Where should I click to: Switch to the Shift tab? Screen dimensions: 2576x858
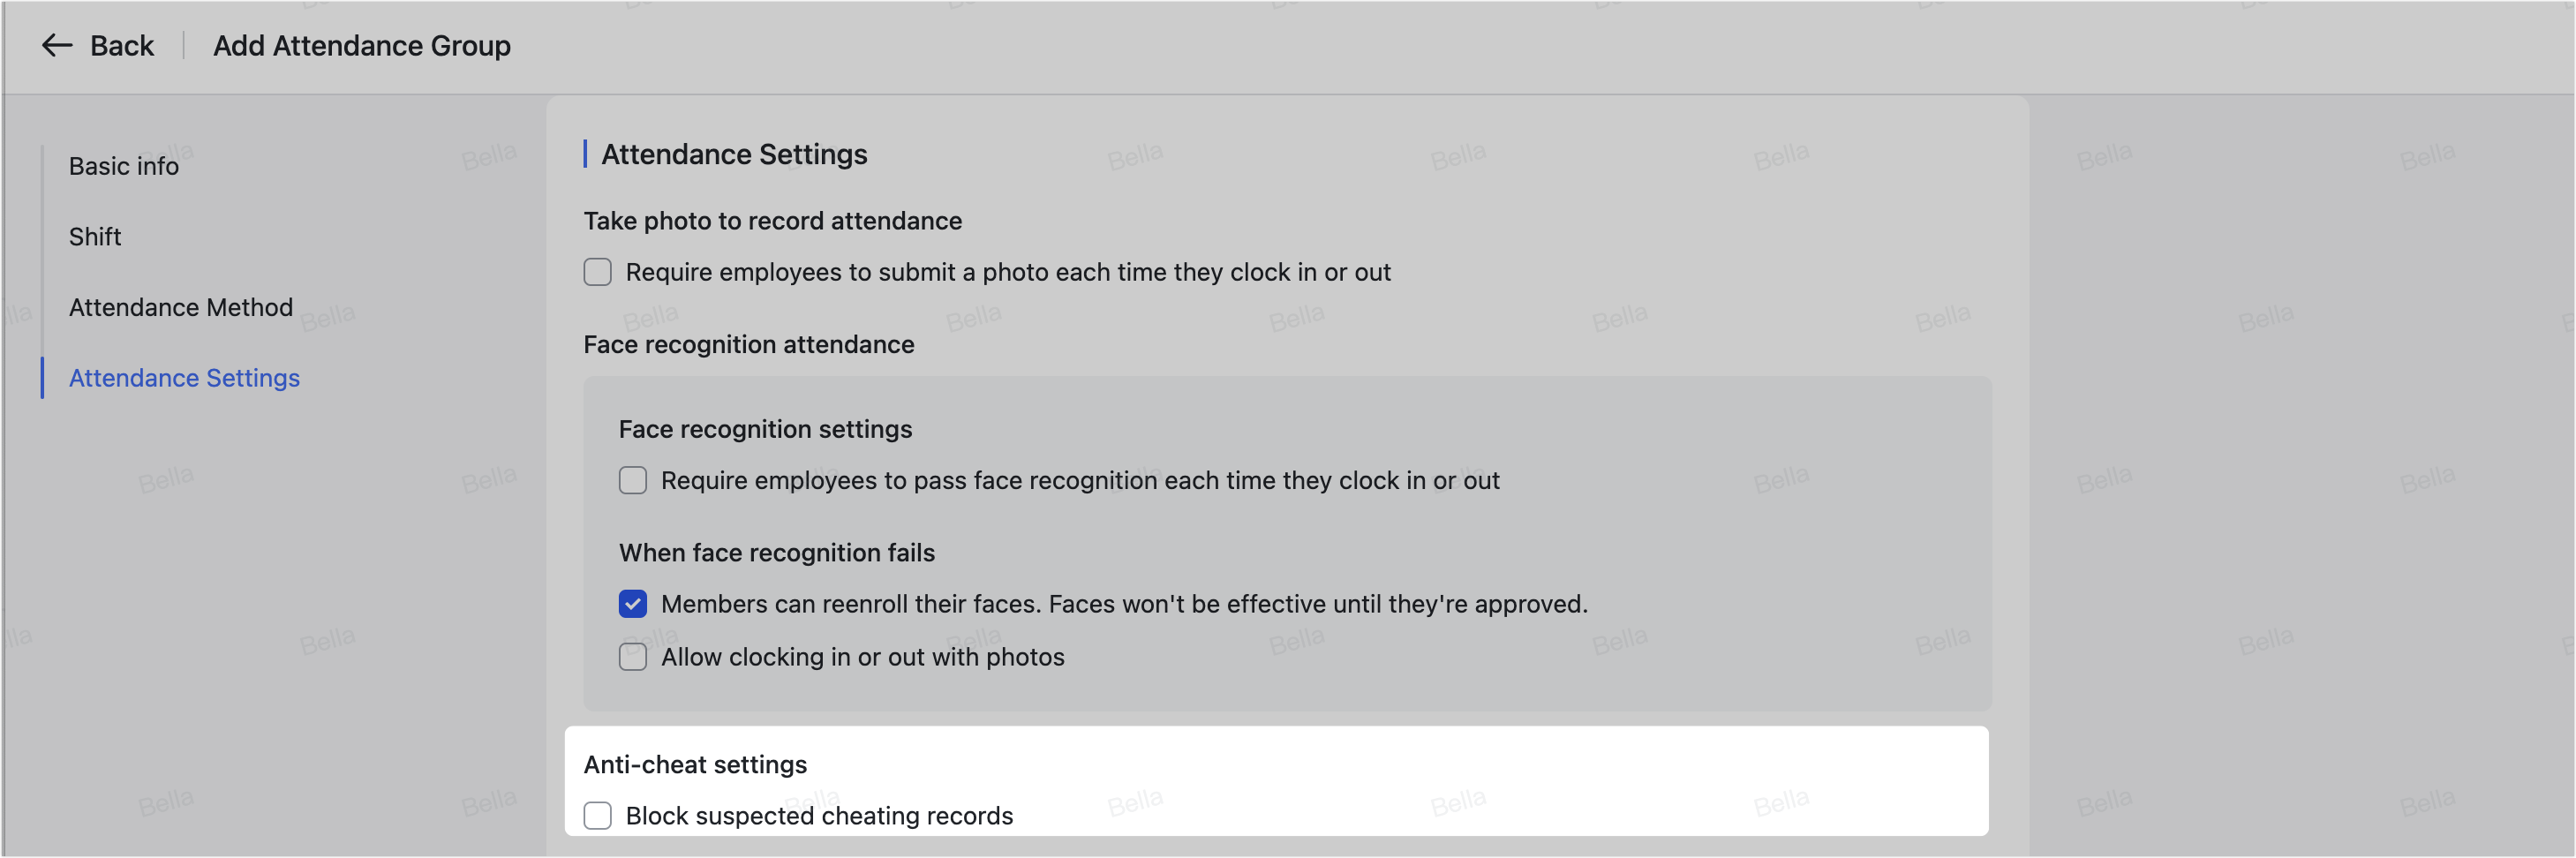coord(95,237)
